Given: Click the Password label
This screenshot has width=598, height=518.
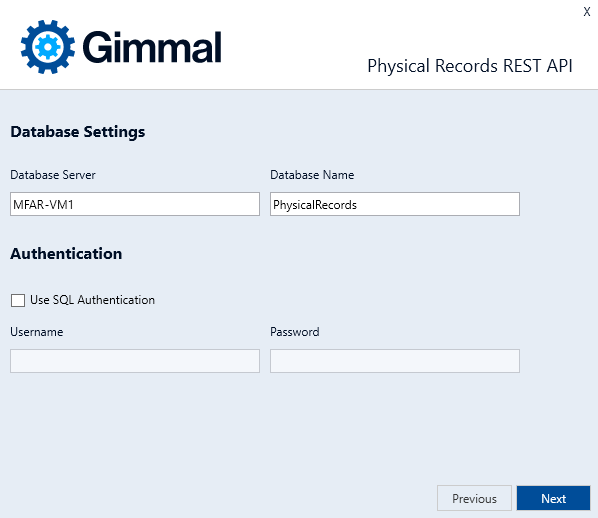Looking at the screenshot, I should pos(295,332).
